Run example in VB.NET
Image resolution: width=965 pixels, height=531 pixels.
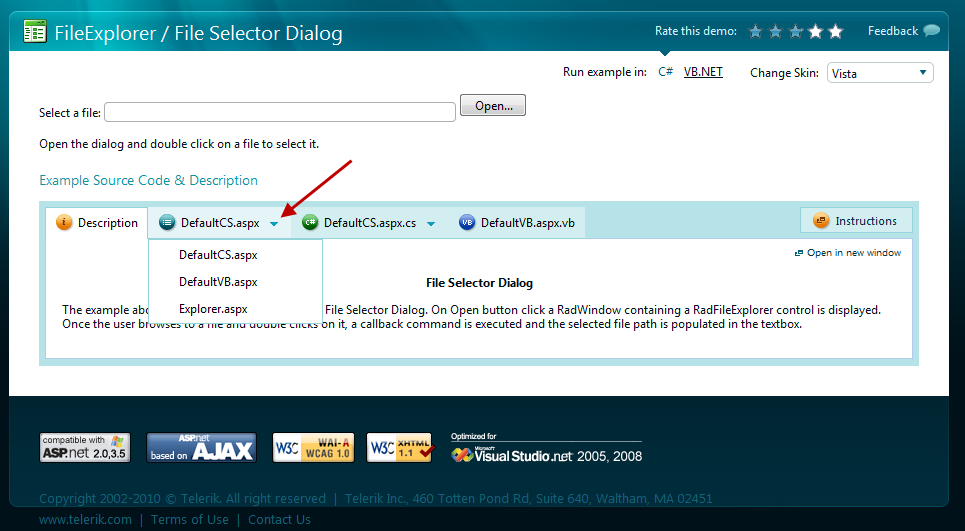point(703,72)
